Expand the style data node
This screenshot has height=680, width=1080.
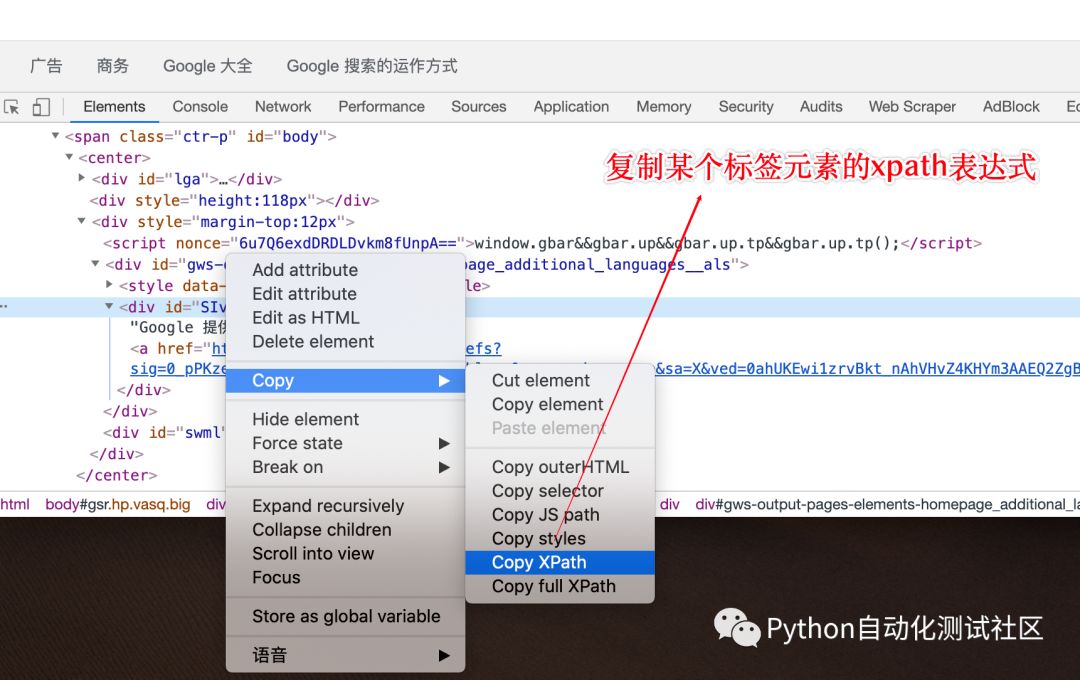point(109,284)
